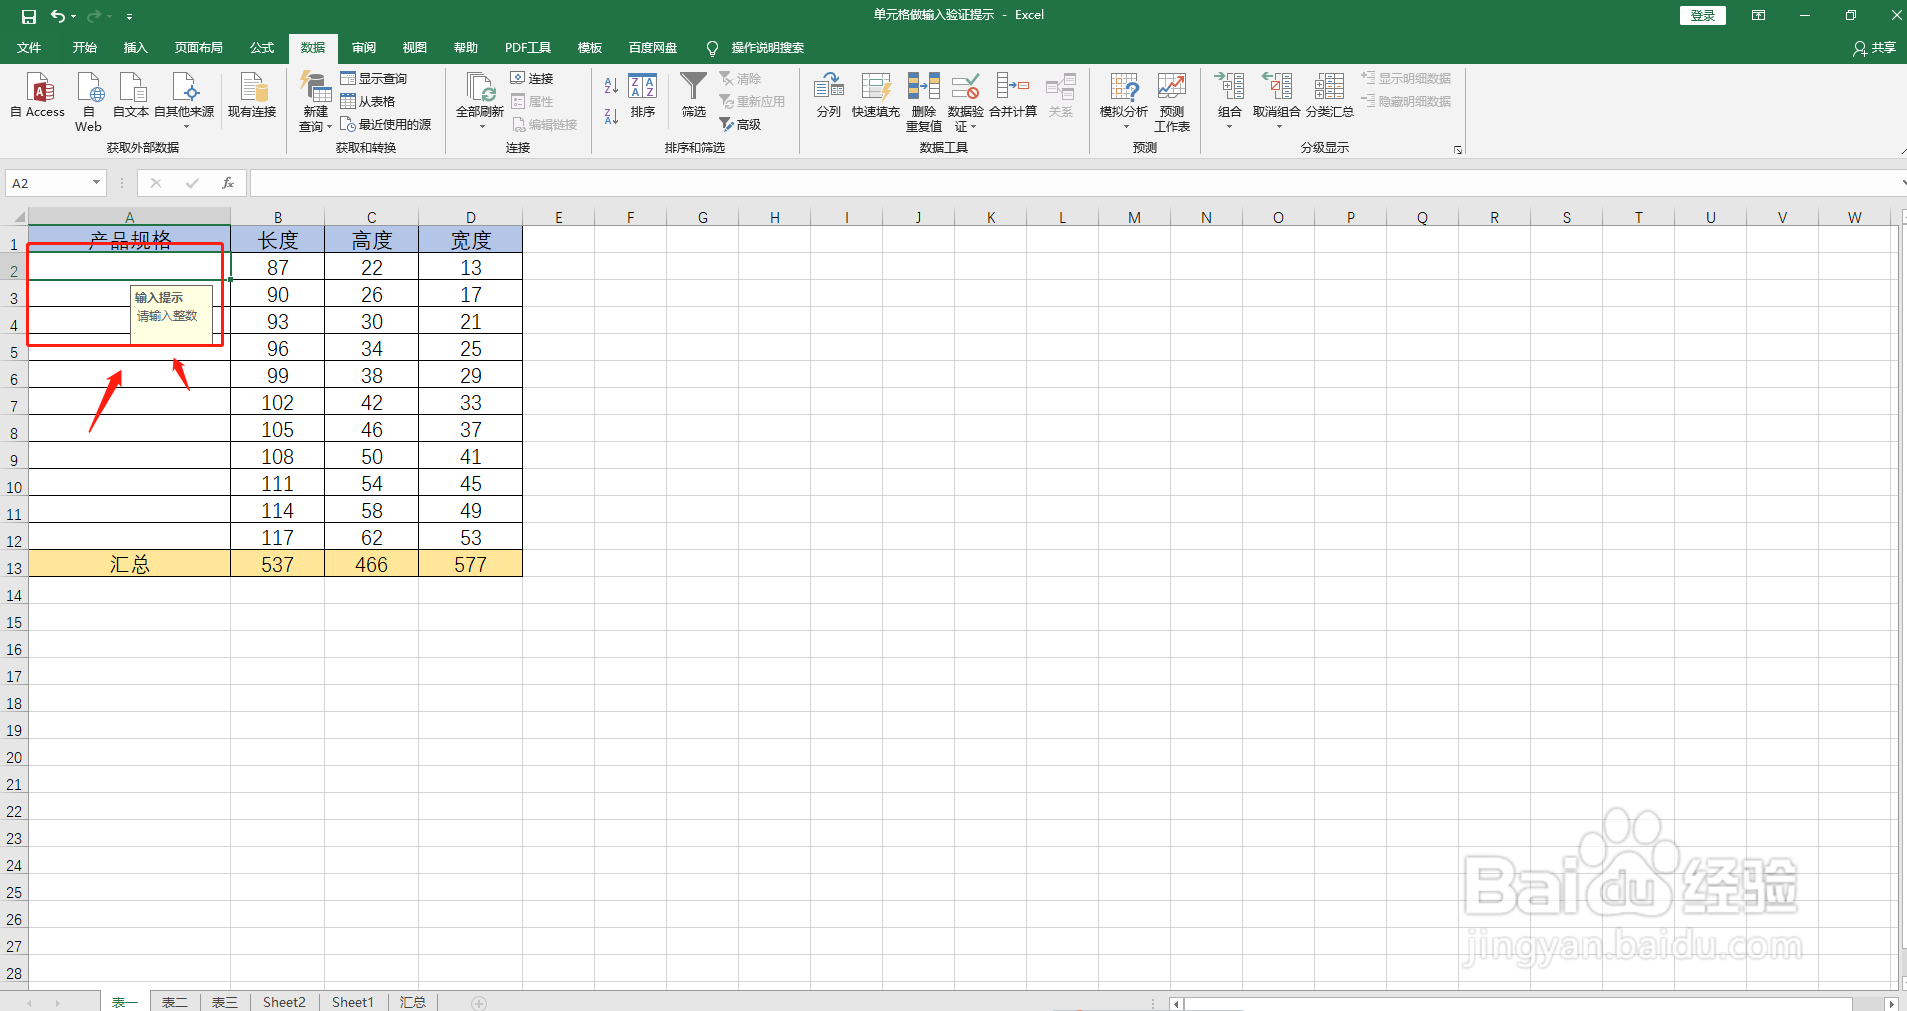1907x1011 pixels.
Task: Import data from Web
Action: click(x=88, y=101)
